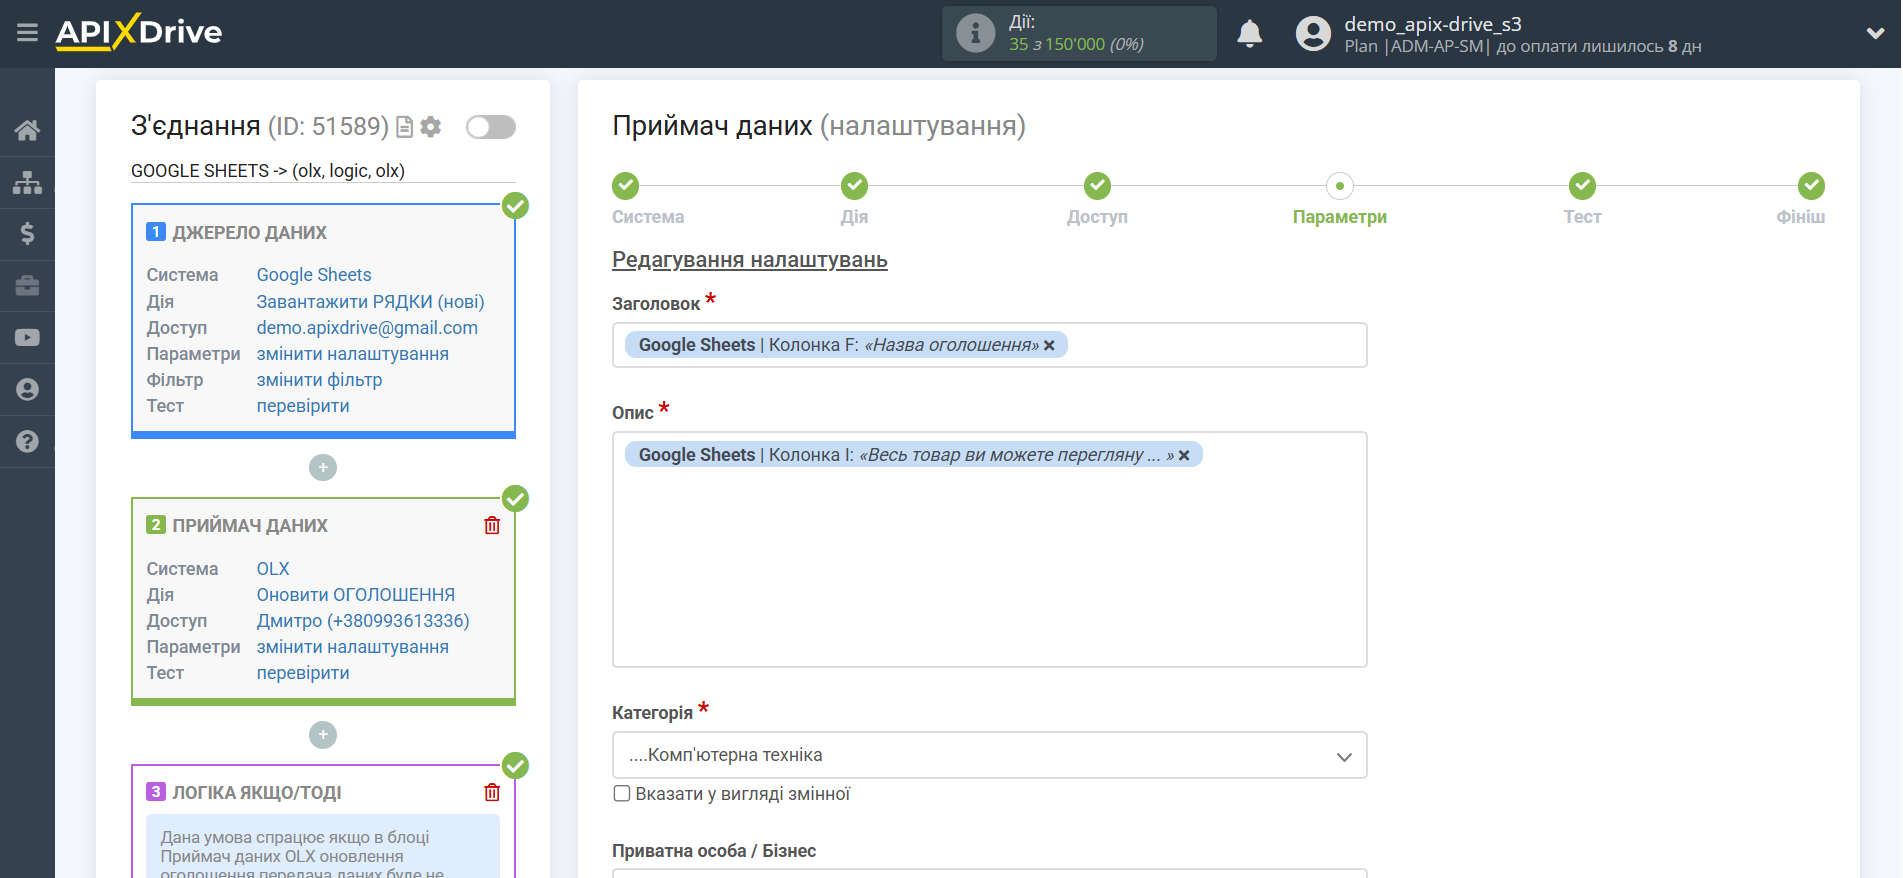The width and height of the screenshot is (1903, 878).
Task: Open demo.apixdrive@gmail.com access link
Action: point(367,327)
